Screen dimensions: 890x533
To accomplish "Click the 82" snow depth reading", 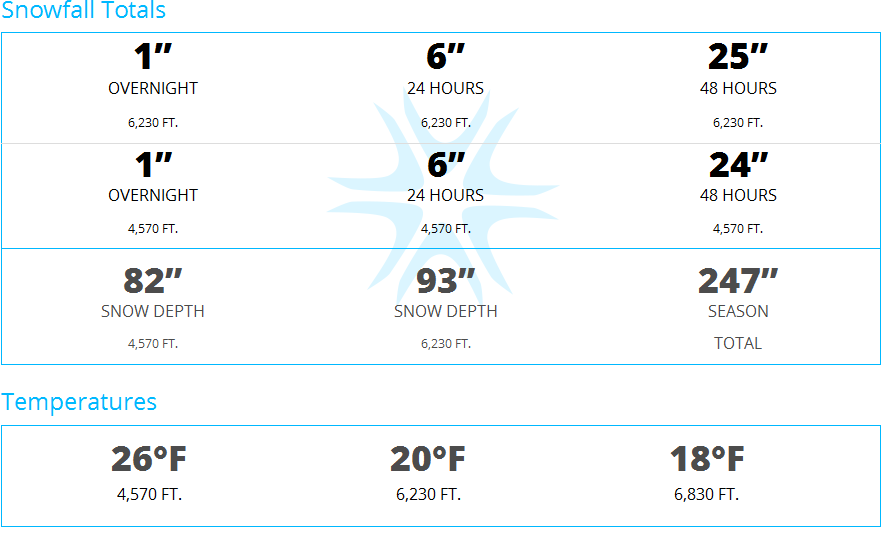I will [x=153, y=281].
